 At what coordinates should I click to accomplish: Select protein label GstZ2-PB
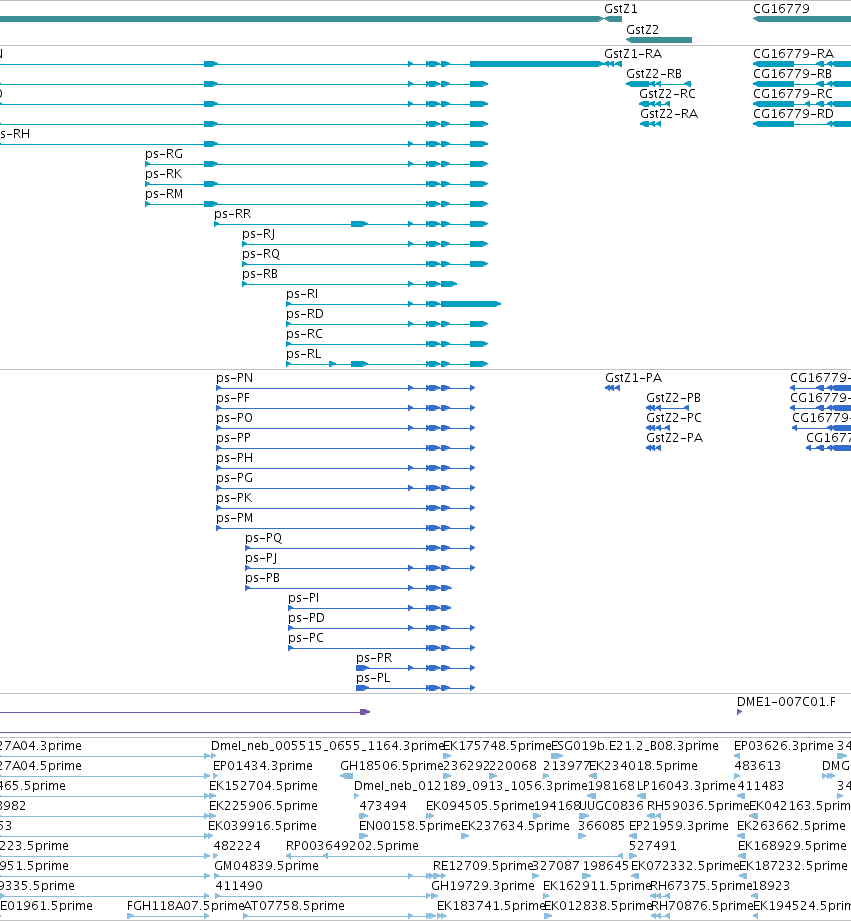click(x=674, y=398)
